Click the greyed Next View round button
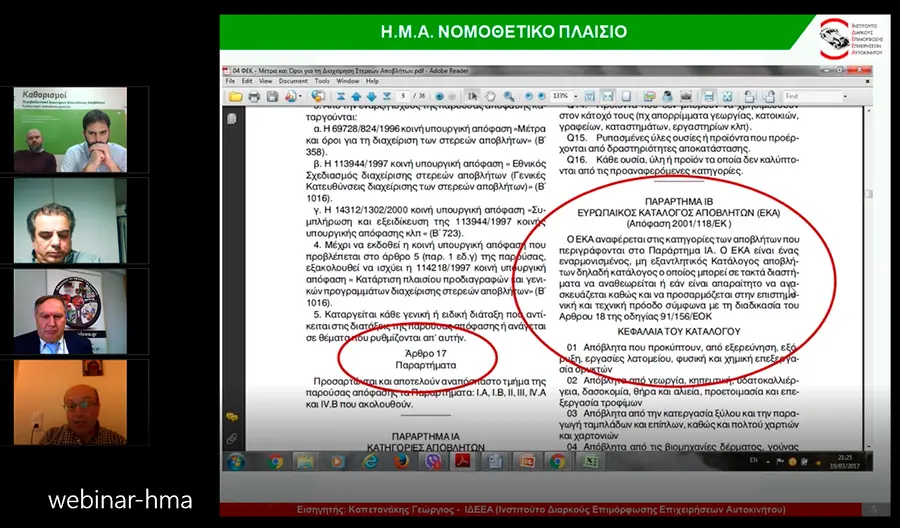Image resolution: width=900 pixels, height=528 pixels. pos(452,96)
